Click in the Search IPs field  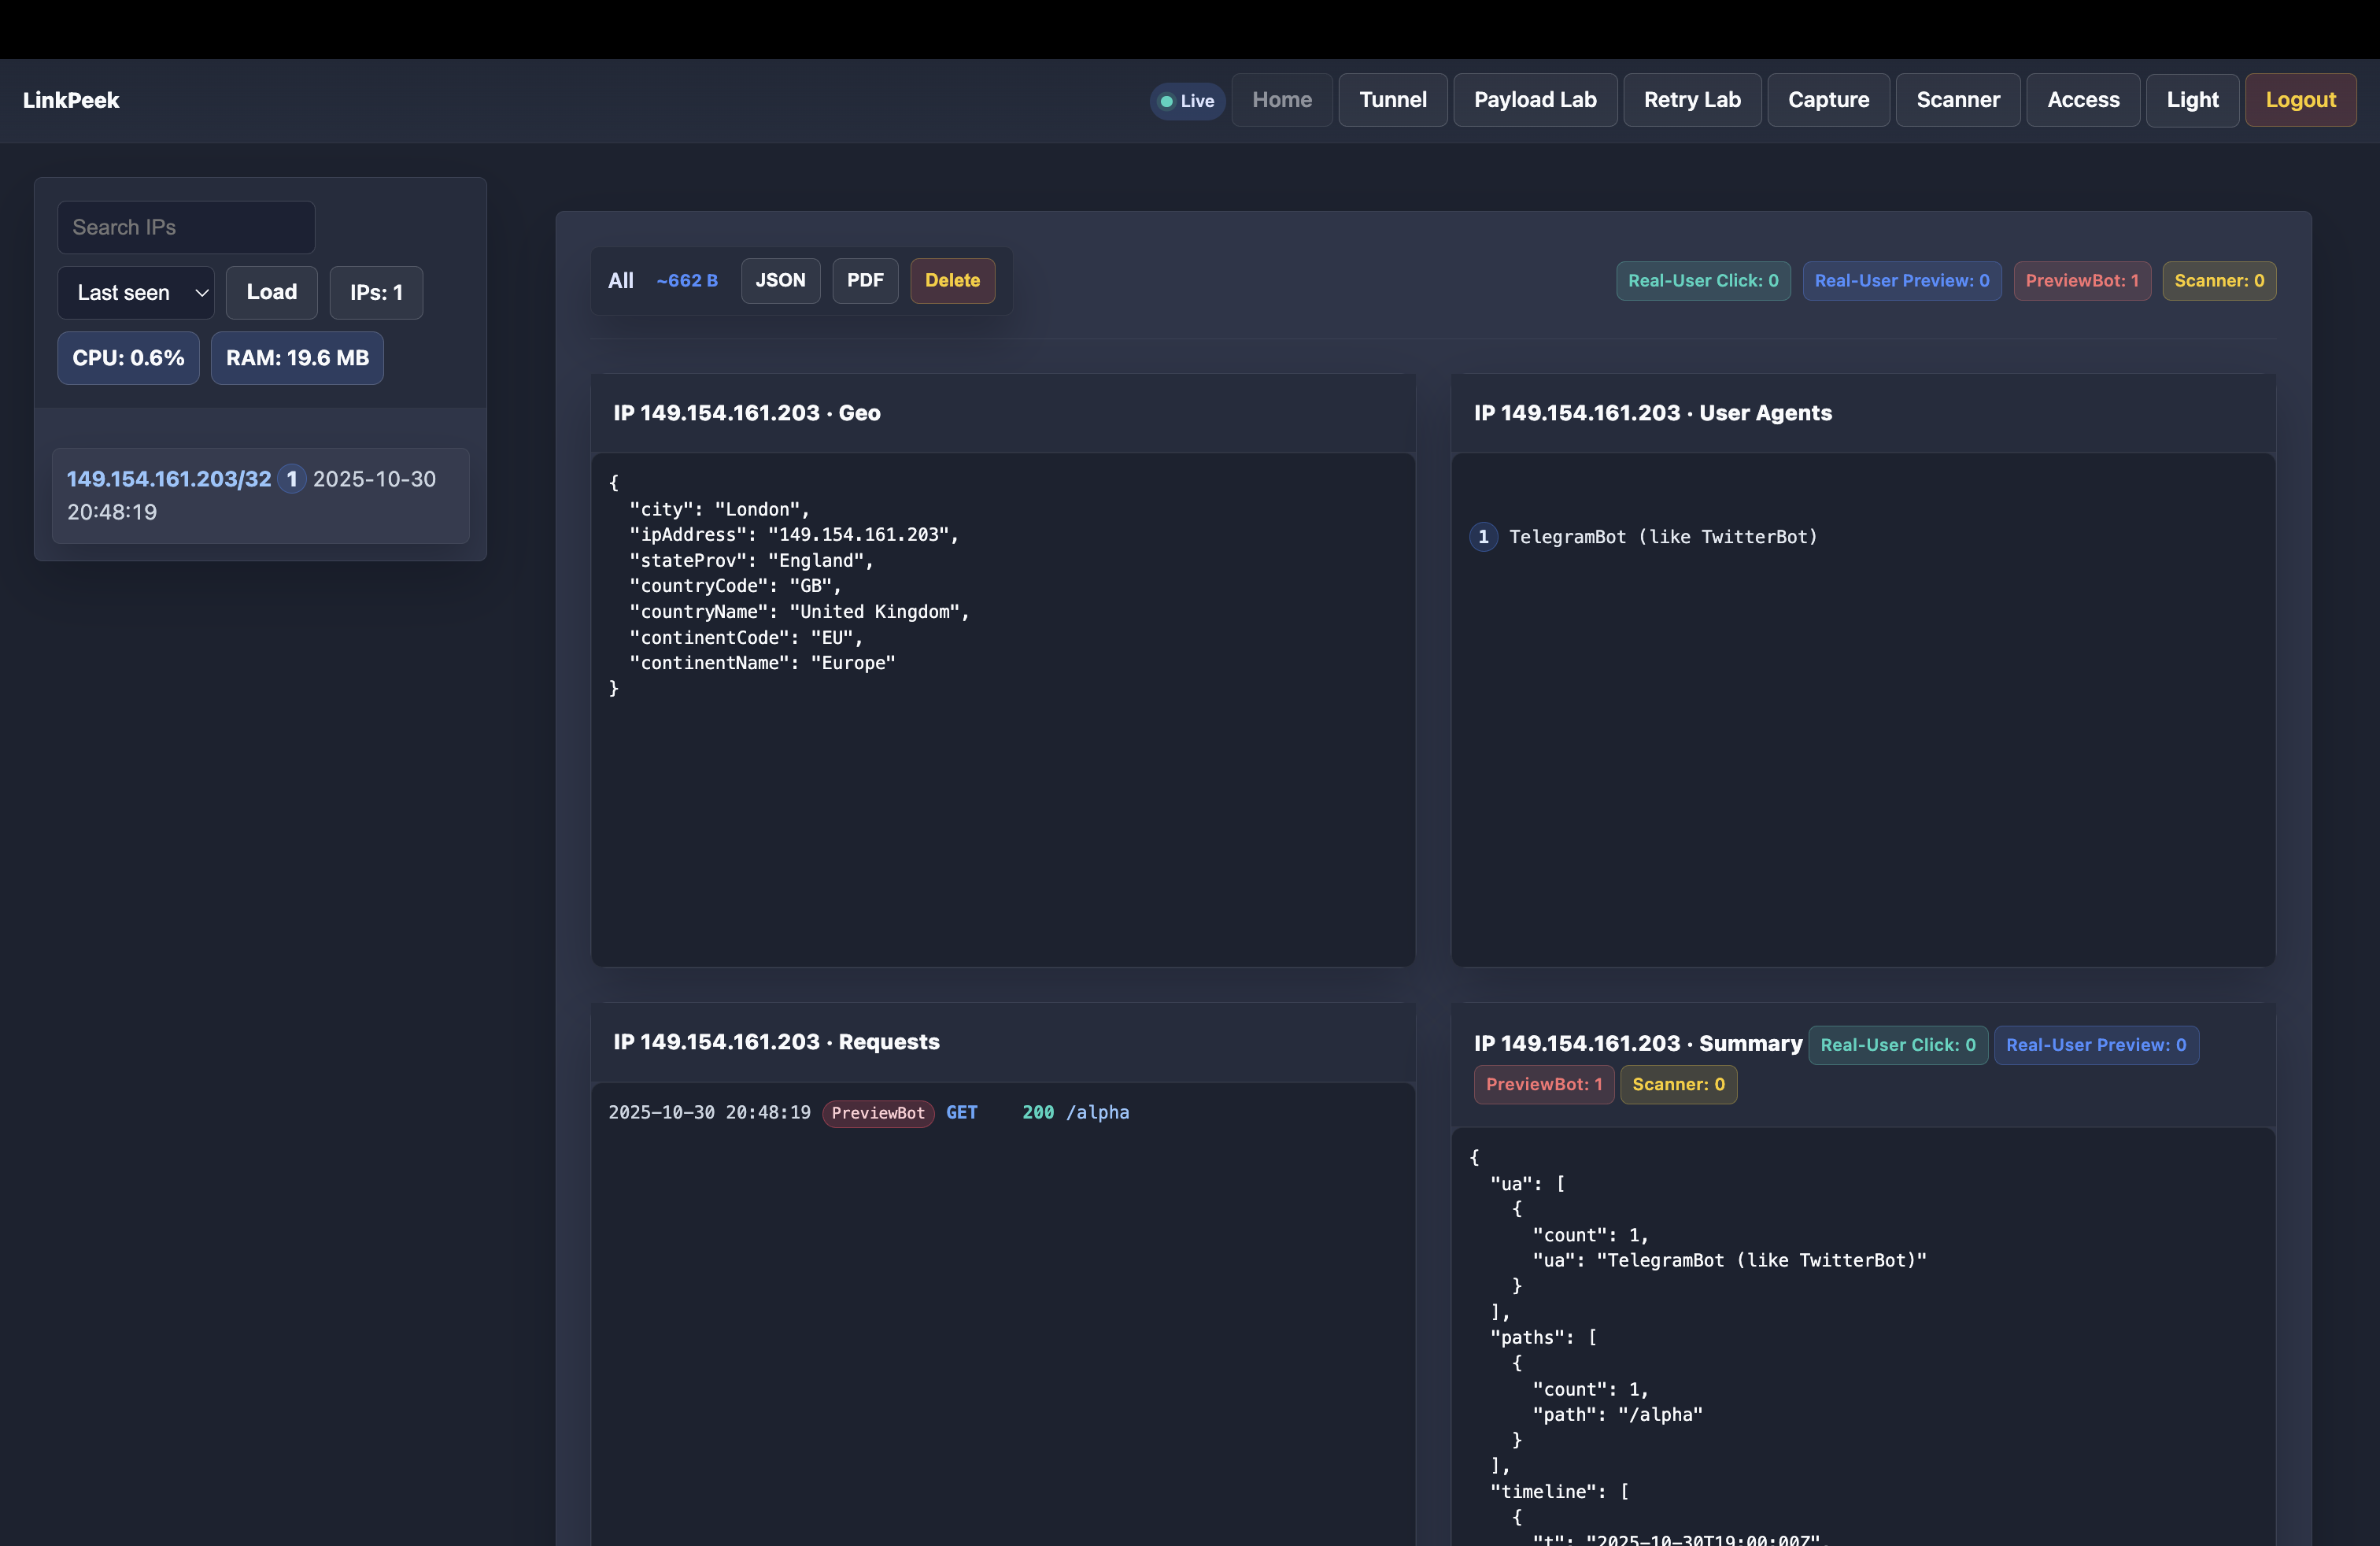[186, 228]
